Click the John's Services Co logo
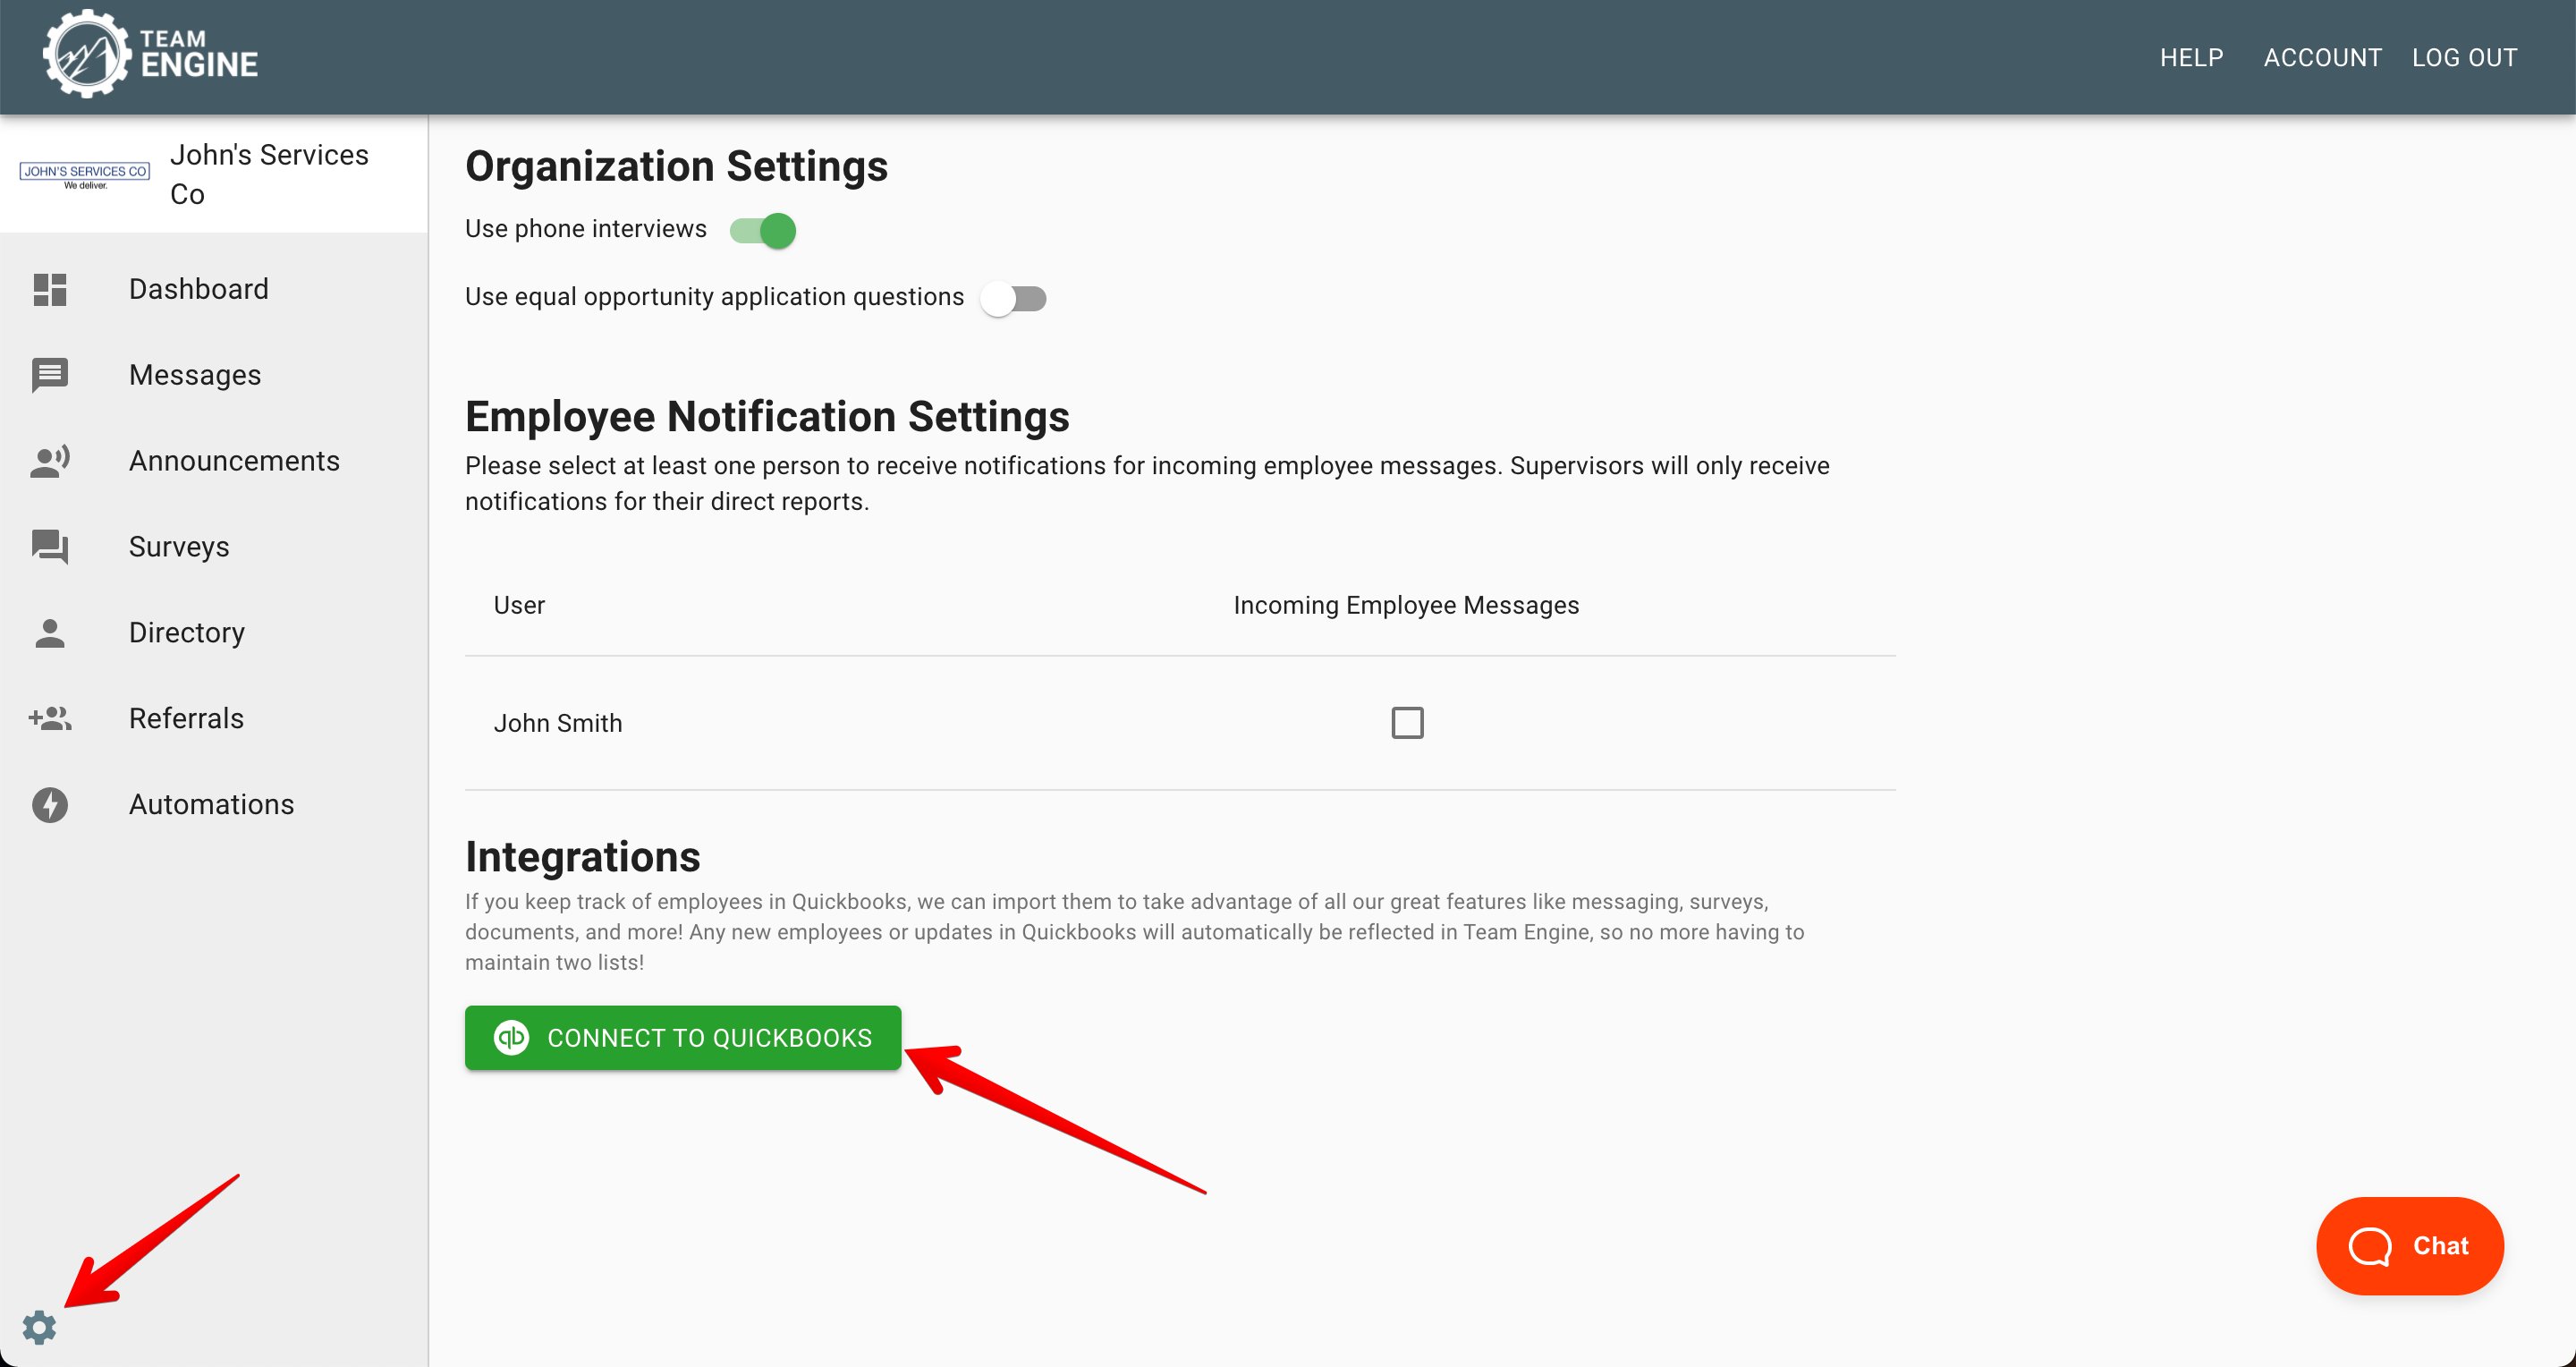 85,175
